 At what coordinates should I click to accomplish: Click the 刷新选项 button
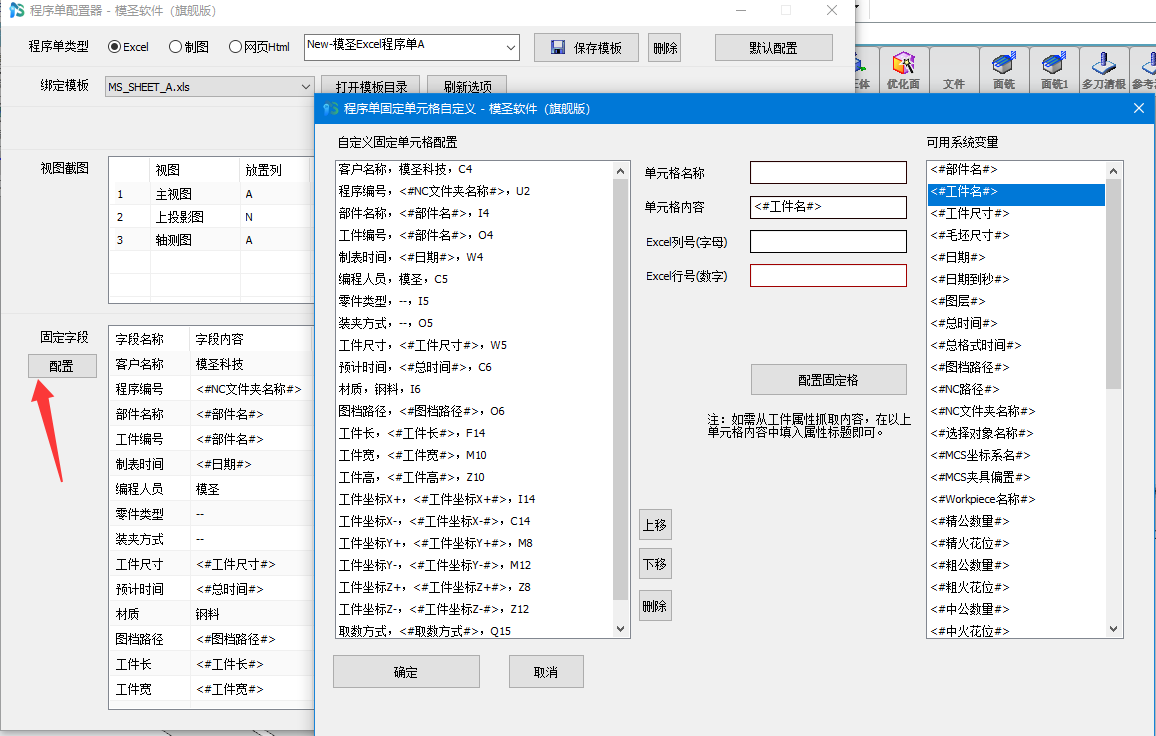[467, 87]
